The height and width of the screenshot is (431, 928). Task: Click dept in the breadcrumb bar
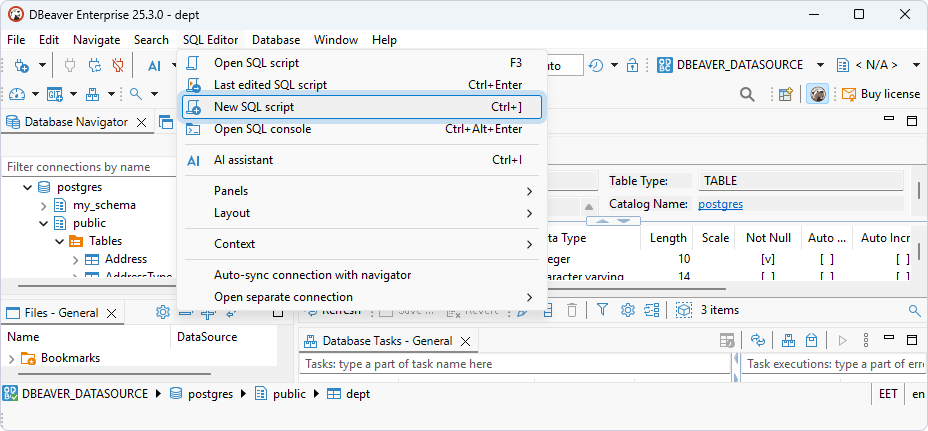tap(358, 394)
